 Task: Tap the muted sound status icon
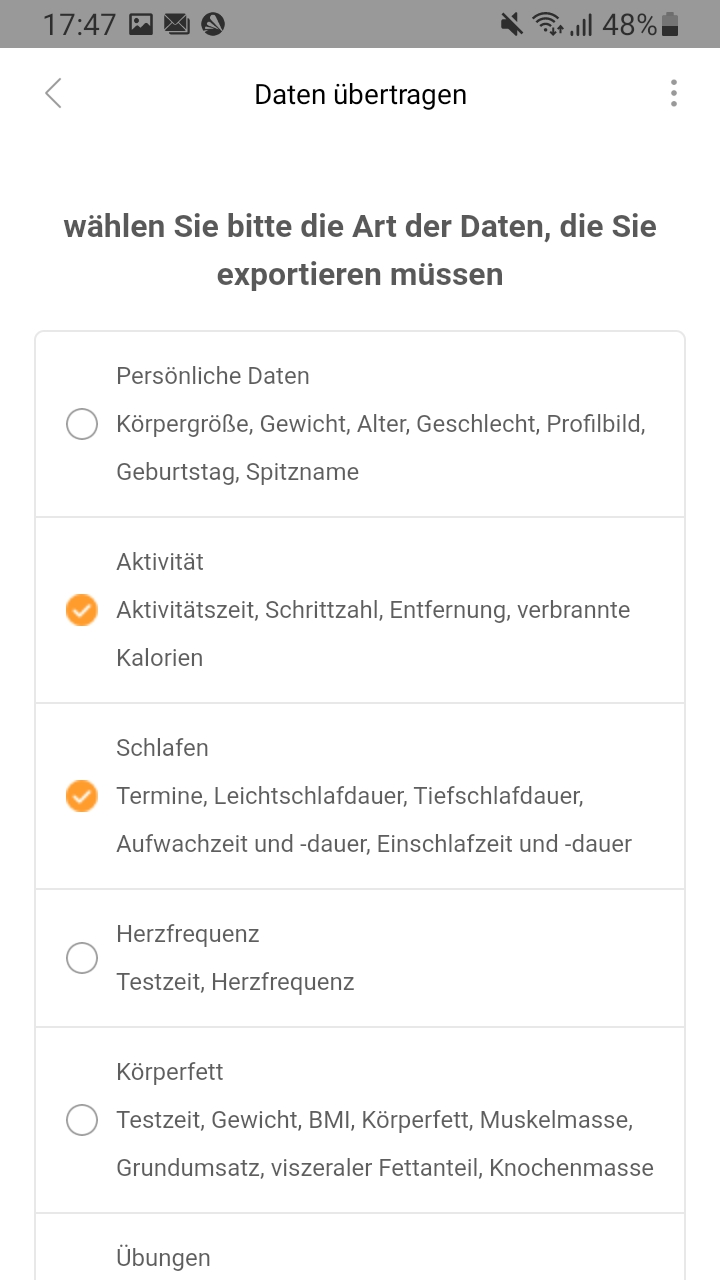coord(512,24)
